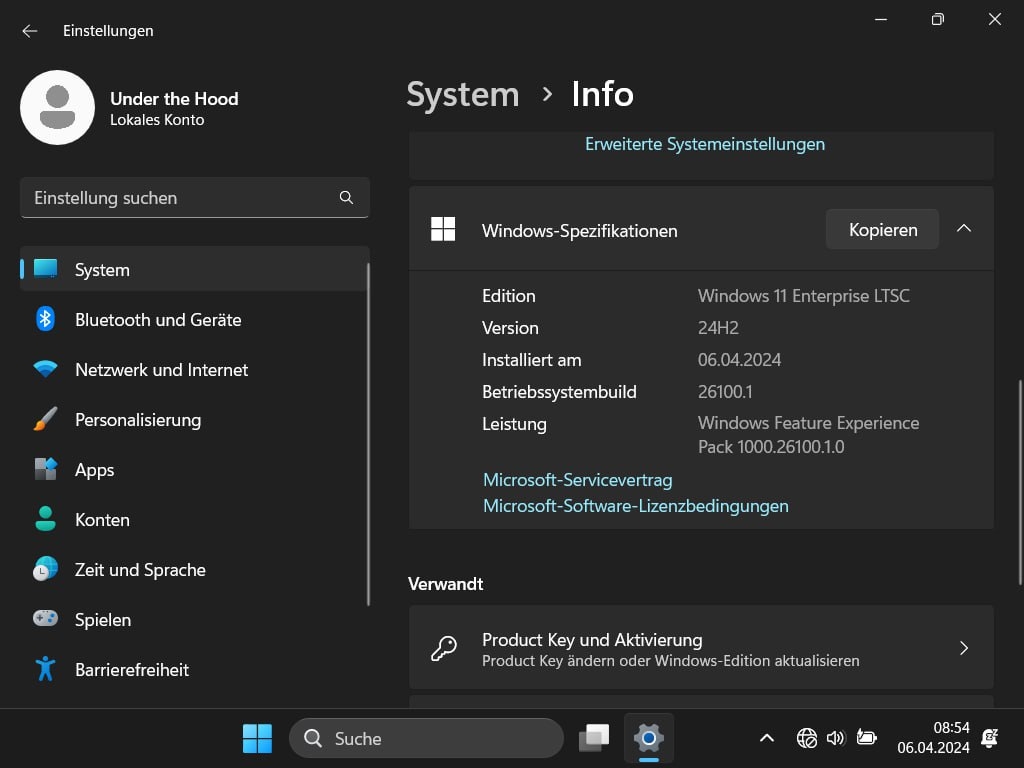Click the Settings gear icon on taskbar
1024x768 pixels.
pos(648,738)
